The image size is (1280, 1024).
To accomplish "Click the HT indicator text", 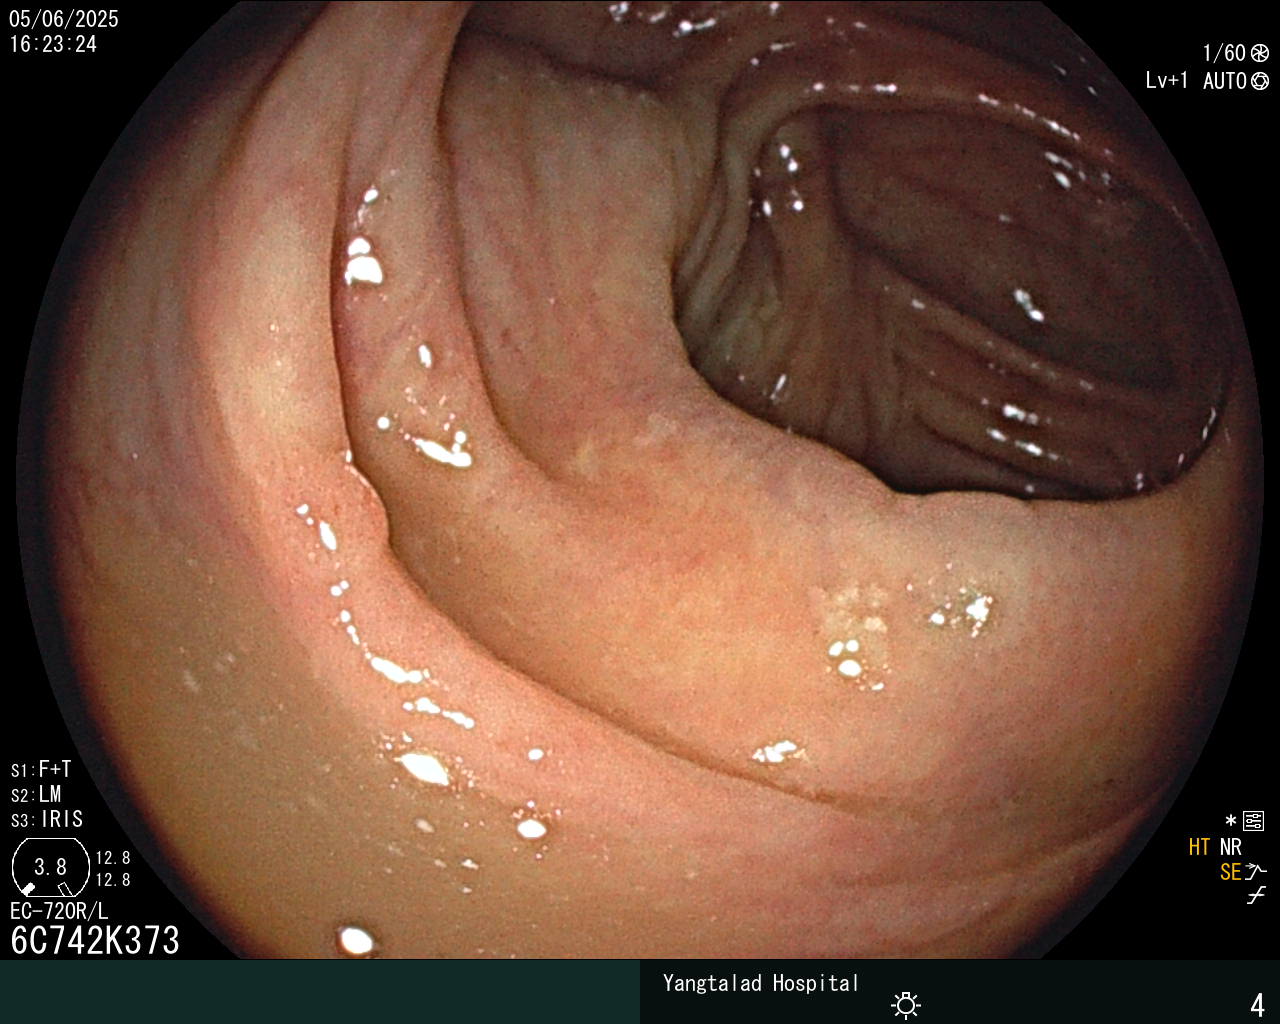I will point(1199,847).
